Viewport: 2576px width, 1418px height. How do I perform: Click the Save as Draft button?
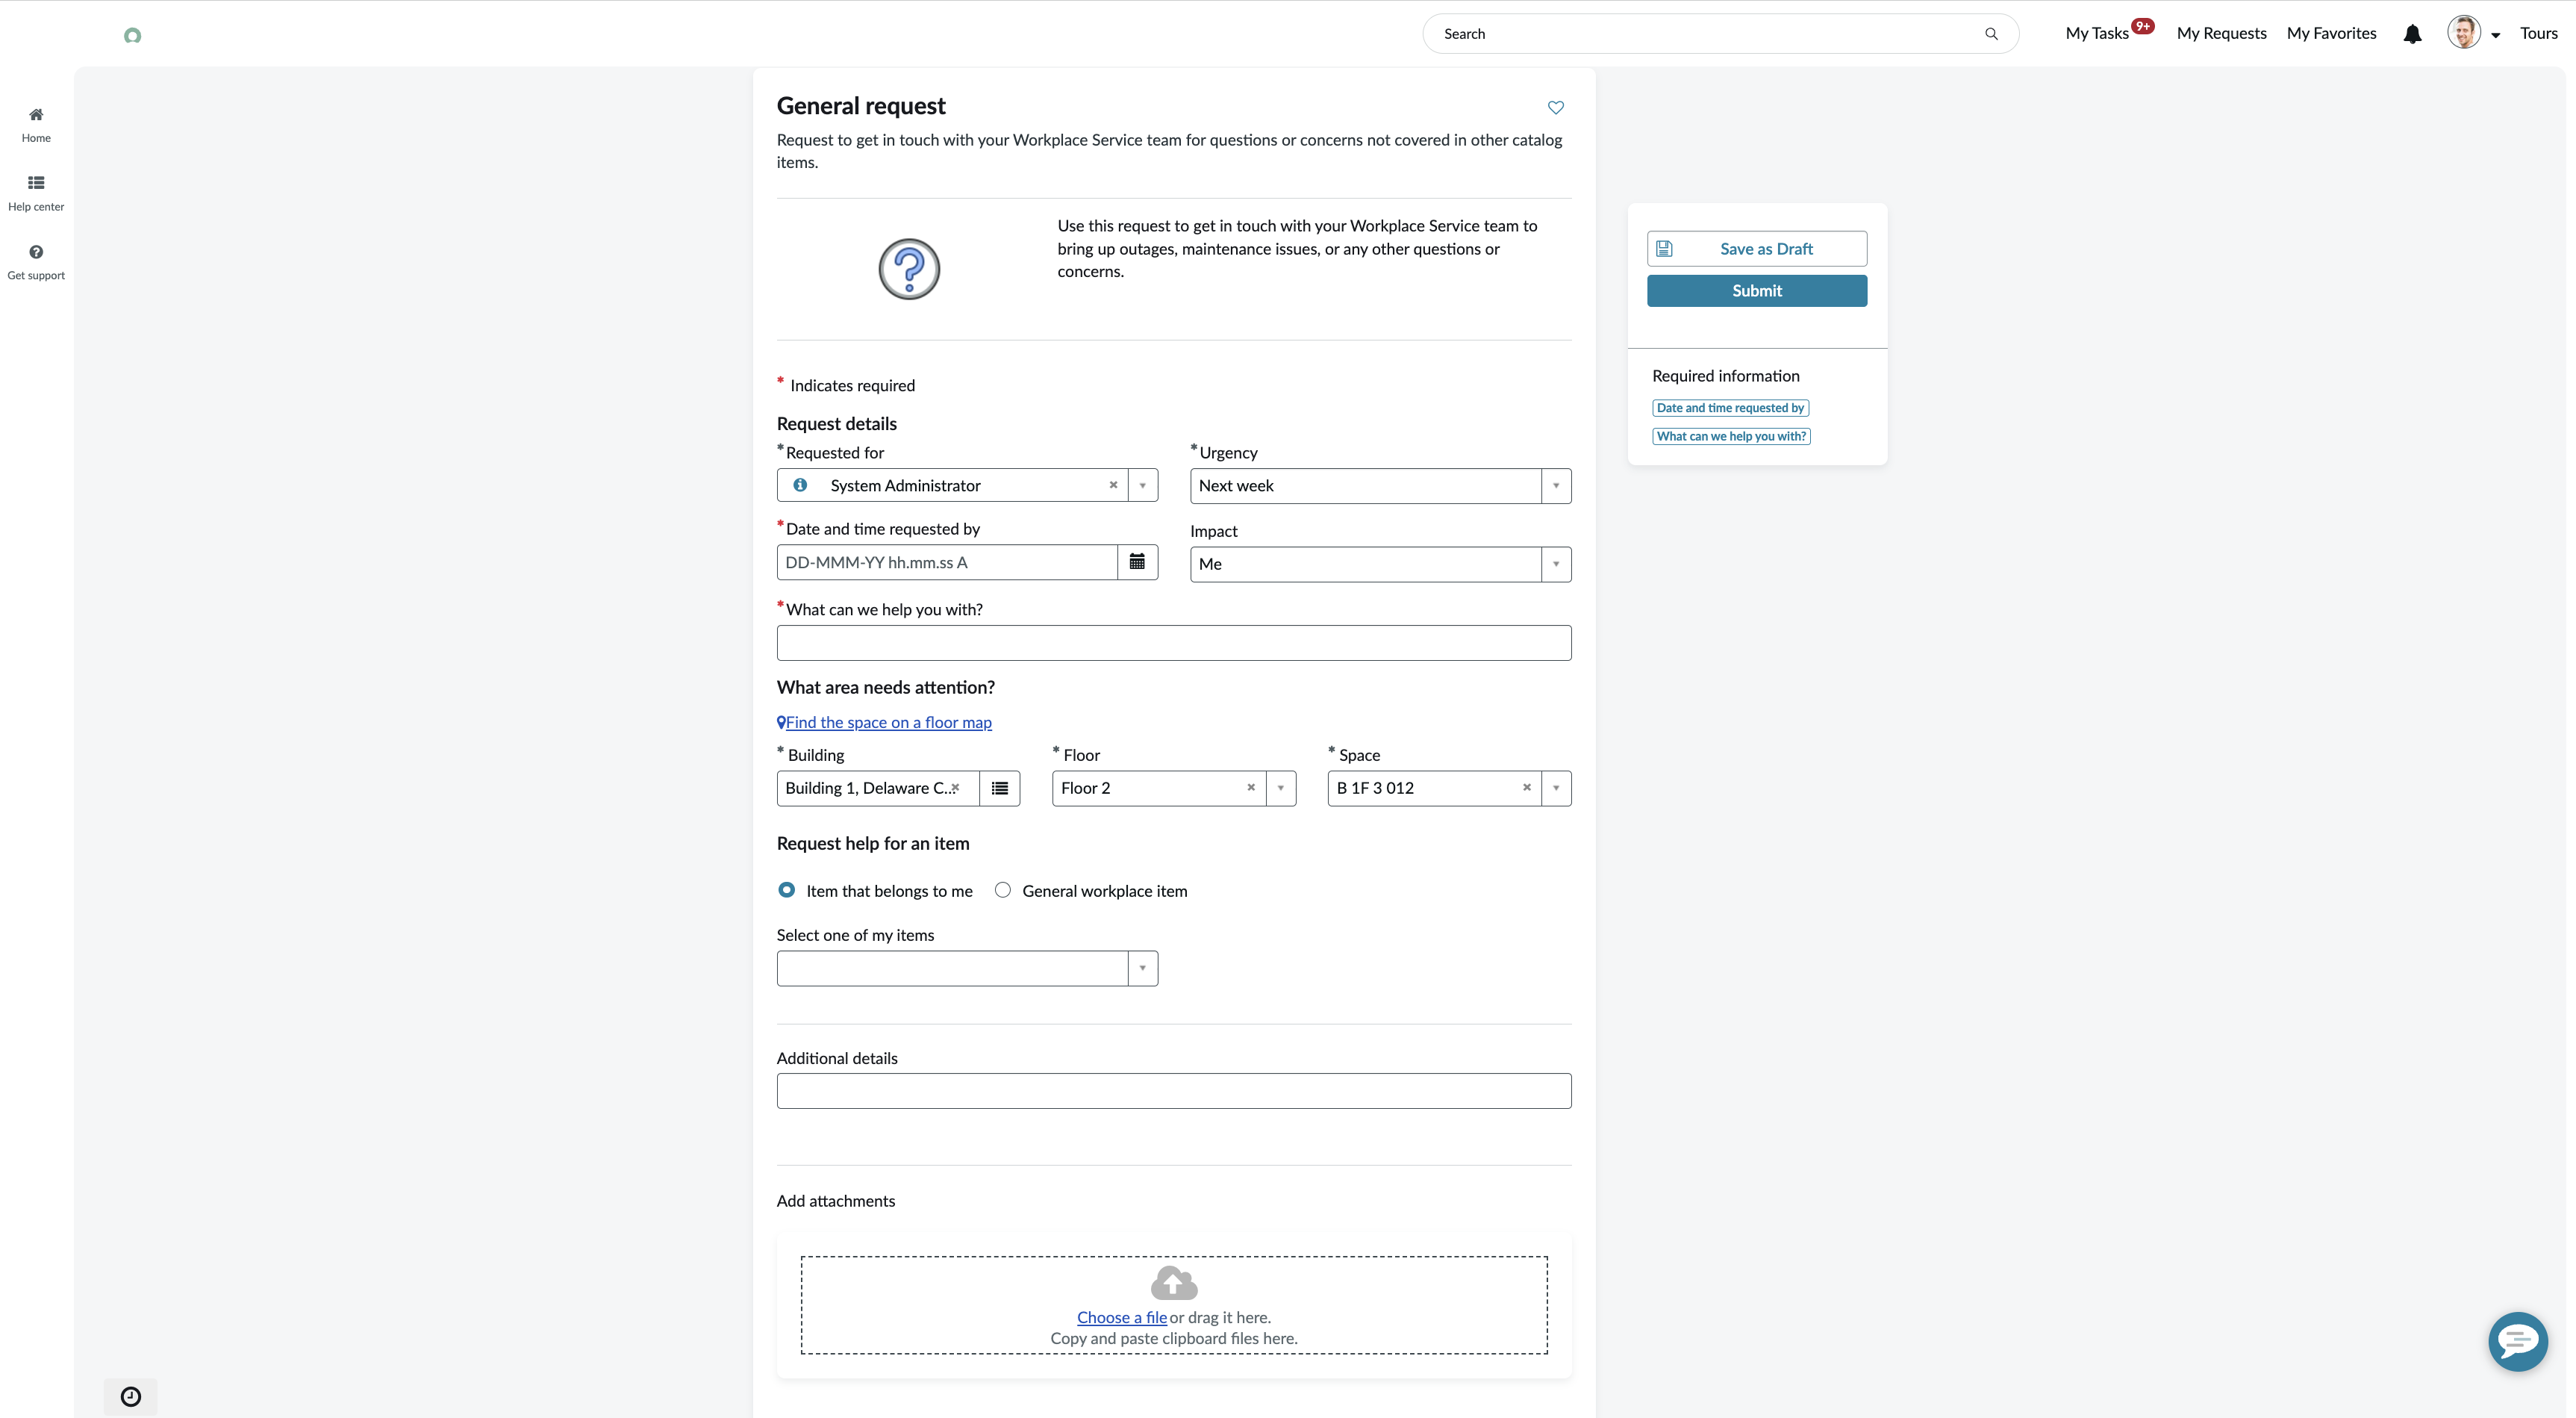coord(1757,249)
